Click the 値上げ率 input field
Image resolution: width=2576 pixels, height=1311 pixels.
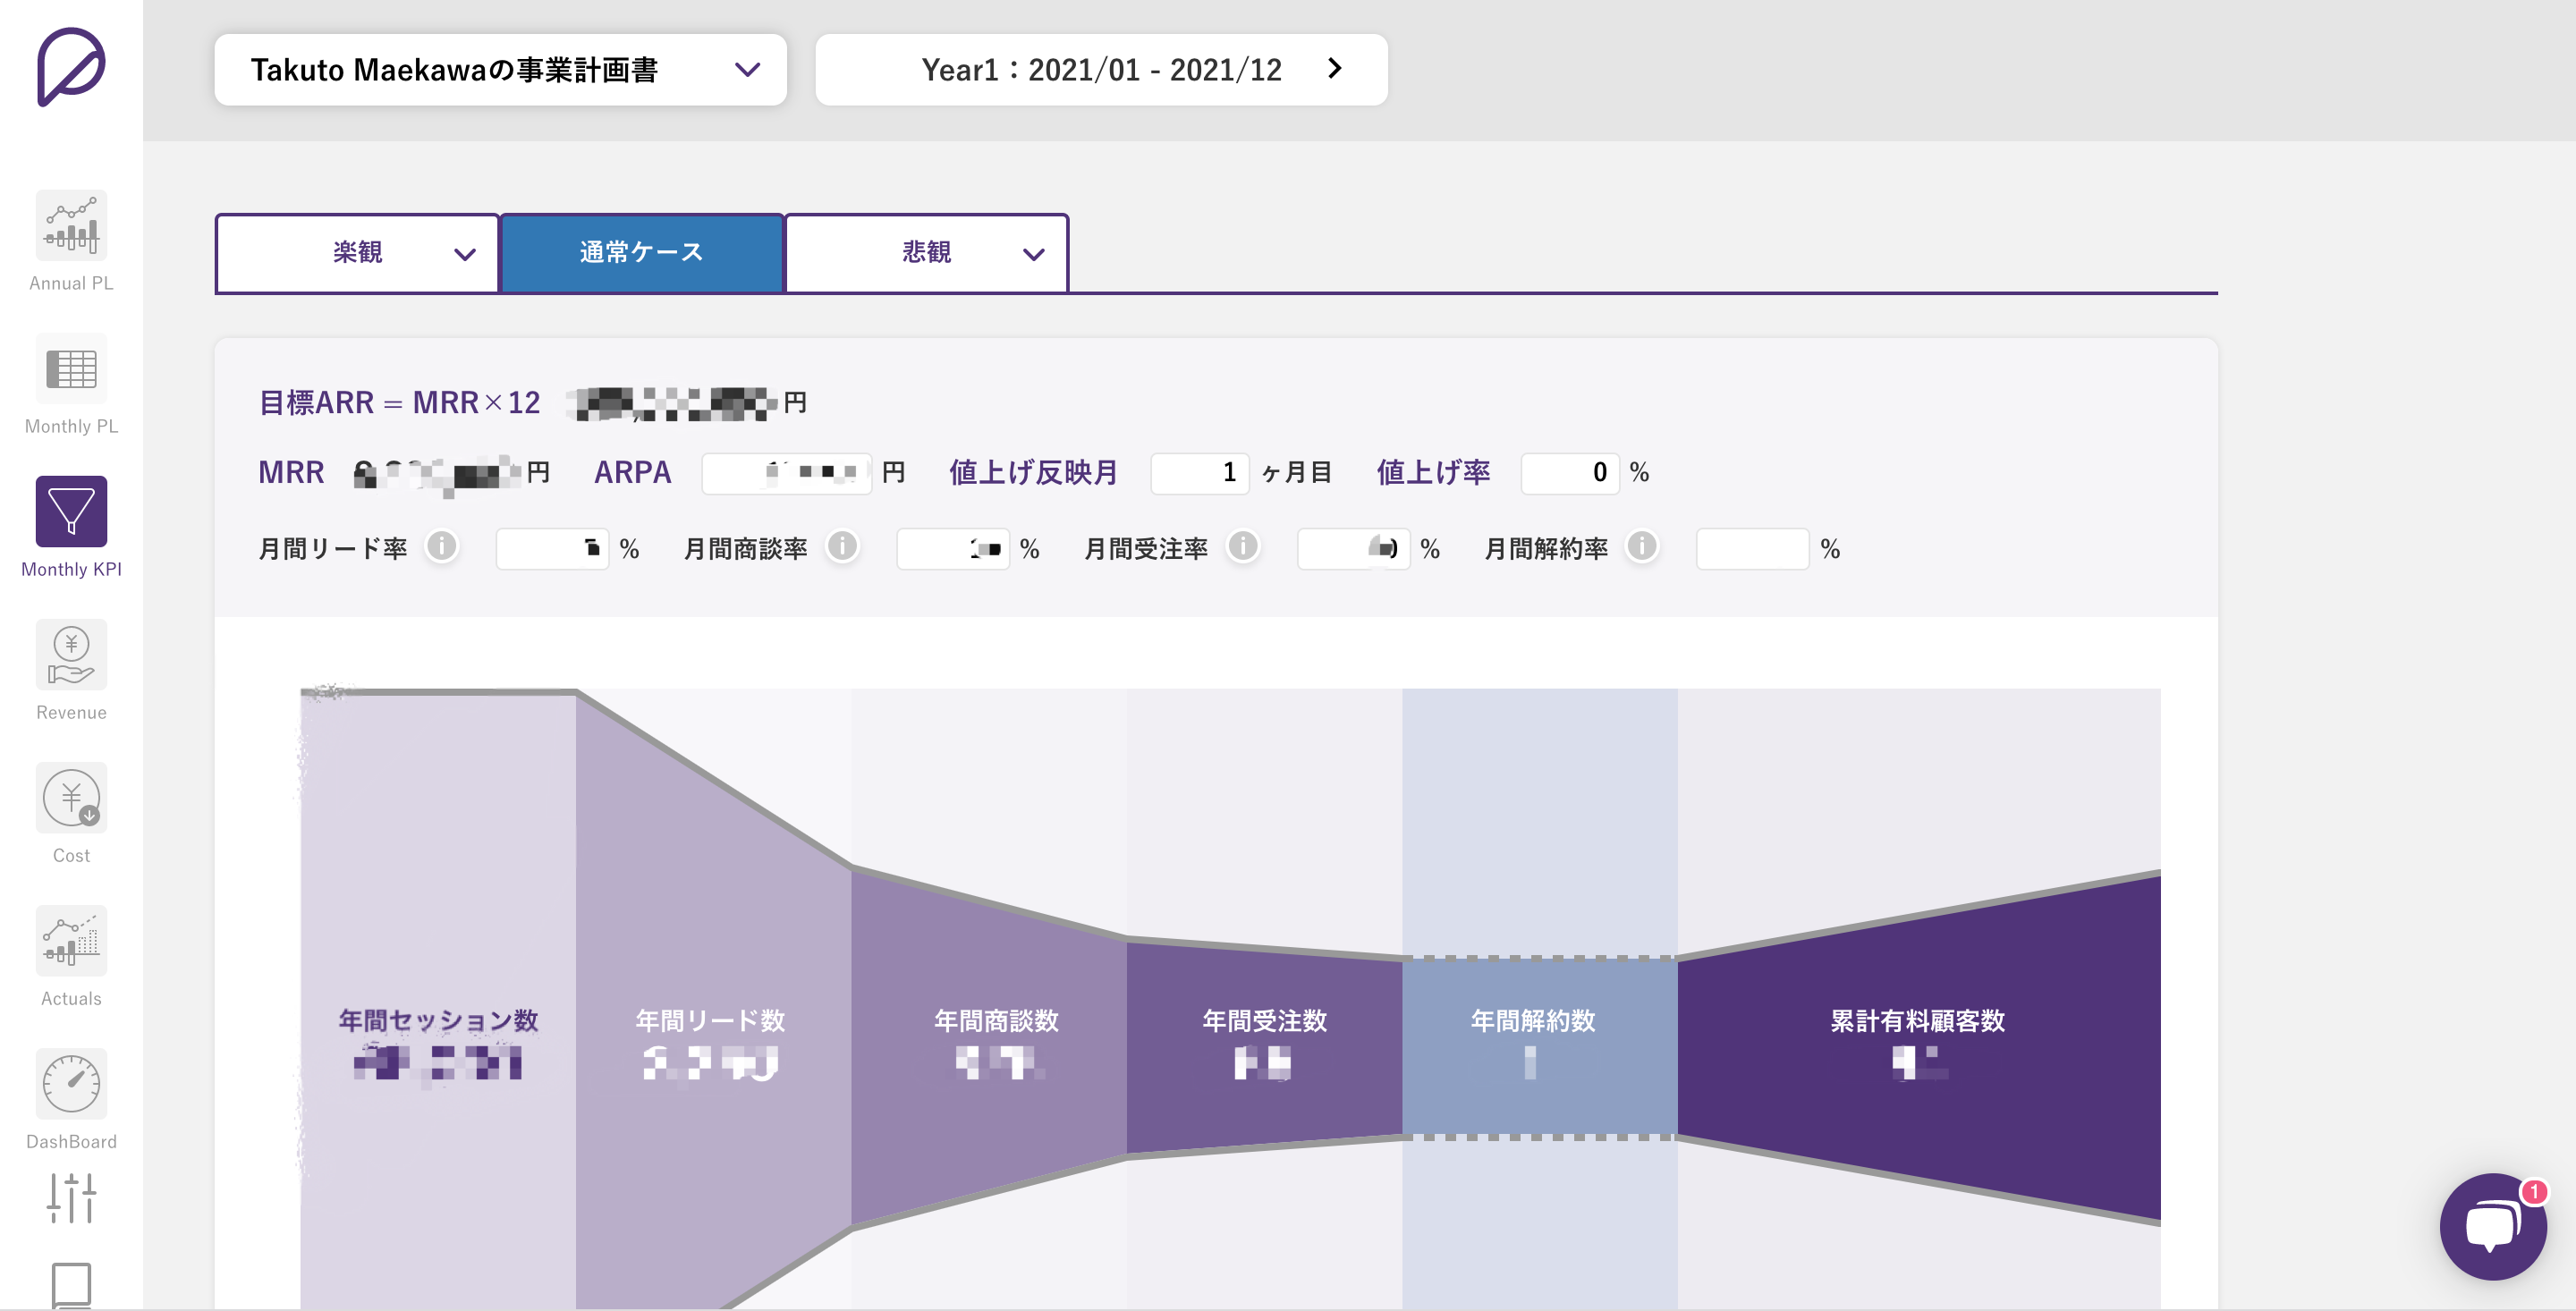pos(1569,473)
